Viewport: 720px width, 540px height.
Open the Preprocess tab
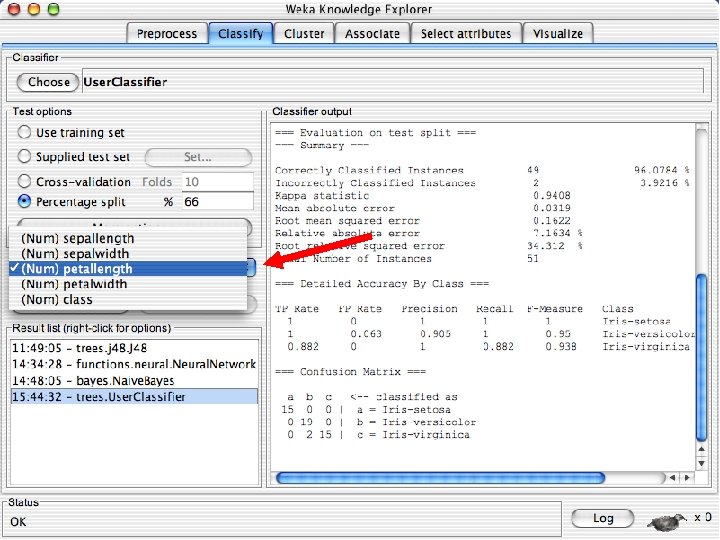pos(167,34)
